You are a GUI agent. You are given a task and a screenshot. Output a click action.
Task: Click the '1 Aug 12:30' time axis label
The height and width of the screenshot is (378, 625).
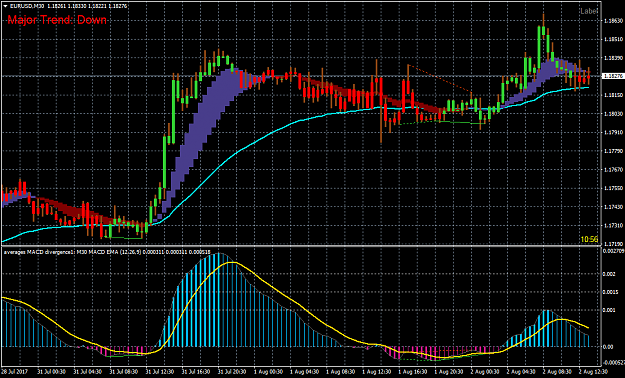(376, 371)
